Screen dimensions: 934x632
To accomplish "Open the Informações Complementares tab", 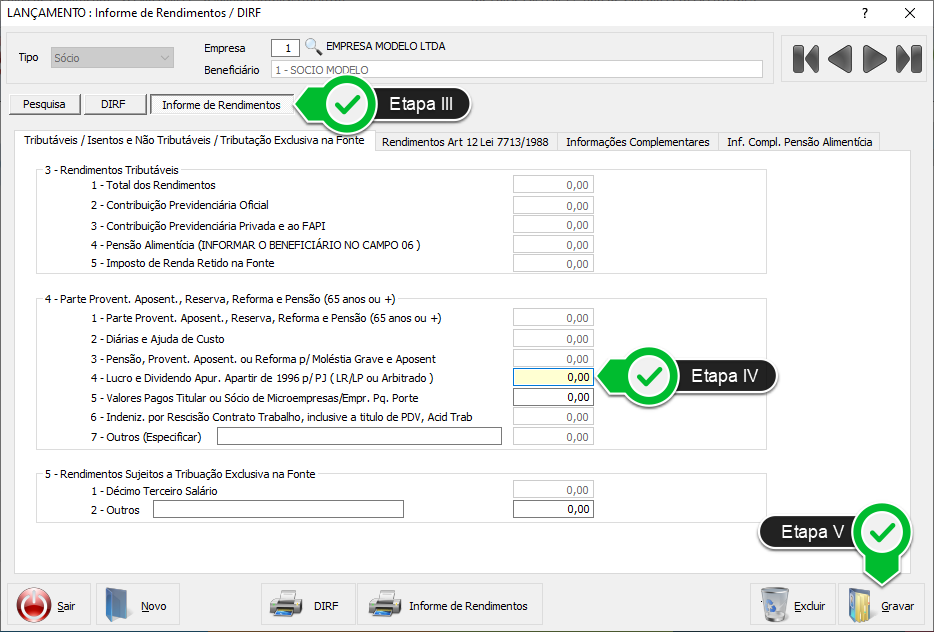I will point(637,142).
